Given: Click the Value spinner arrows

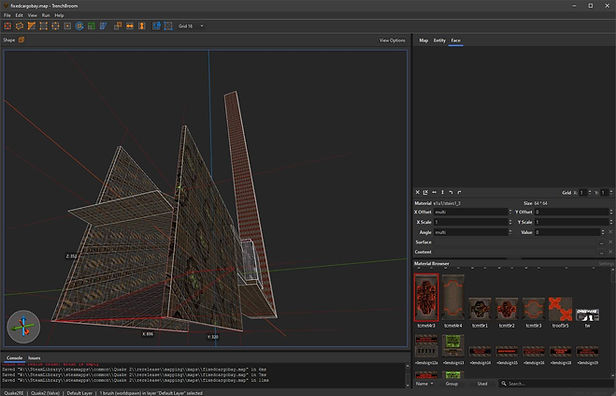Looking at the screenshot, I should 603,232.
